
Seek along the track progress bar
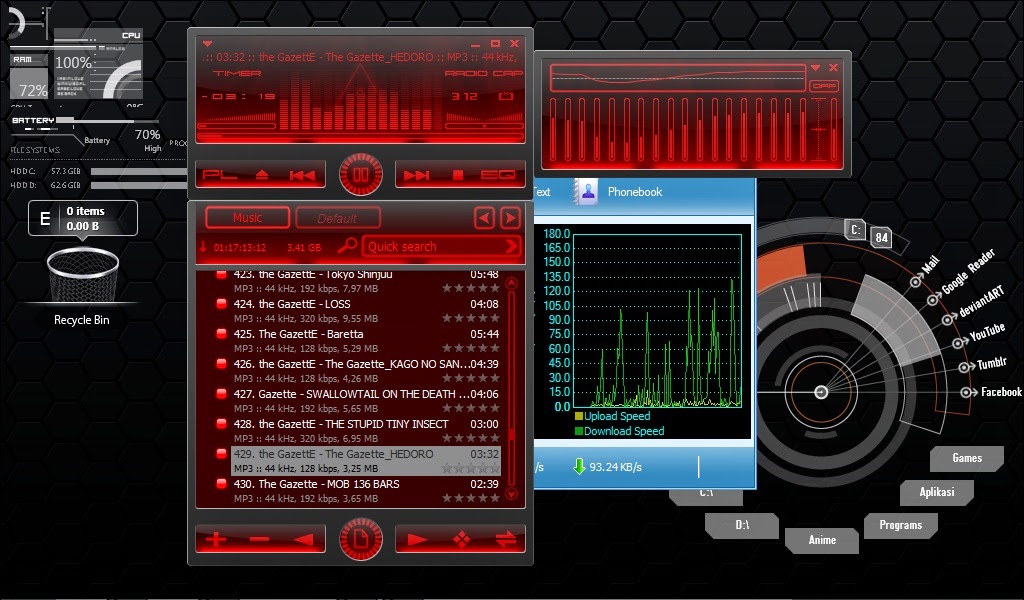coord(360,137)
